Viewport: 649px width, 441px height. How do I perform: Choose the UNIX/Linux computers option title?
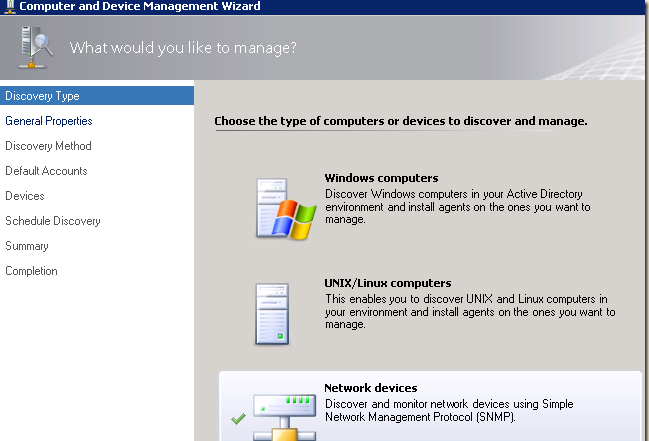coord(387,283)
